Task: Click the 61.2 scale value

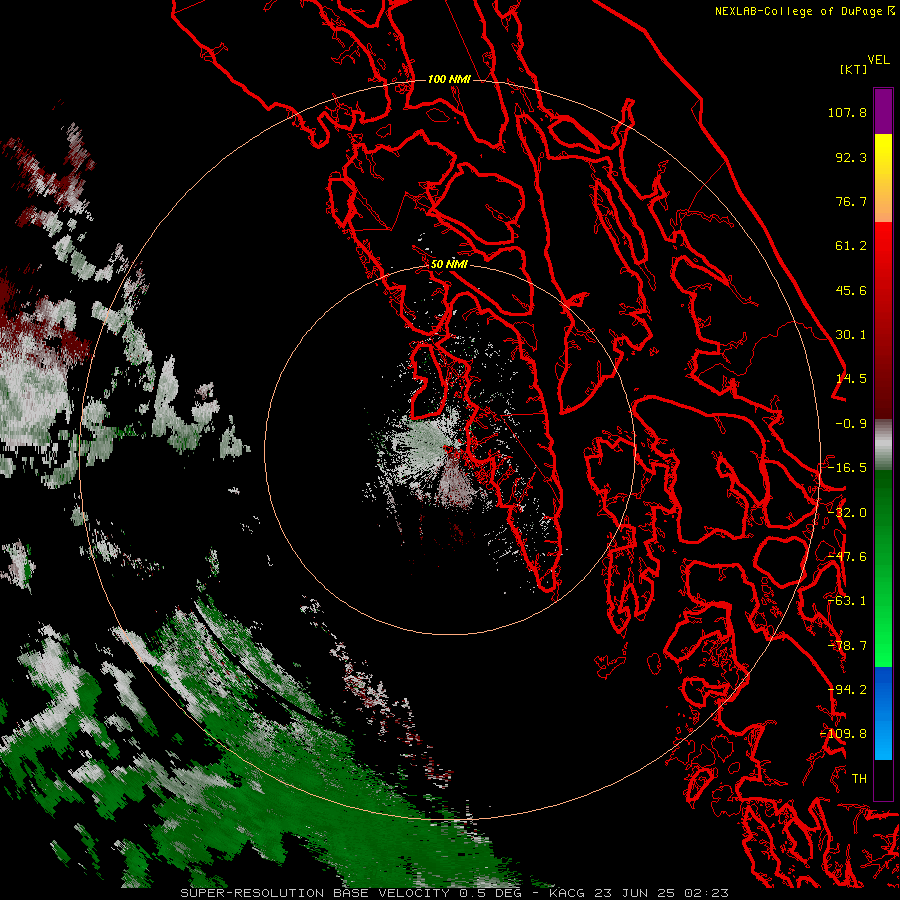Action: pos(851,246)
